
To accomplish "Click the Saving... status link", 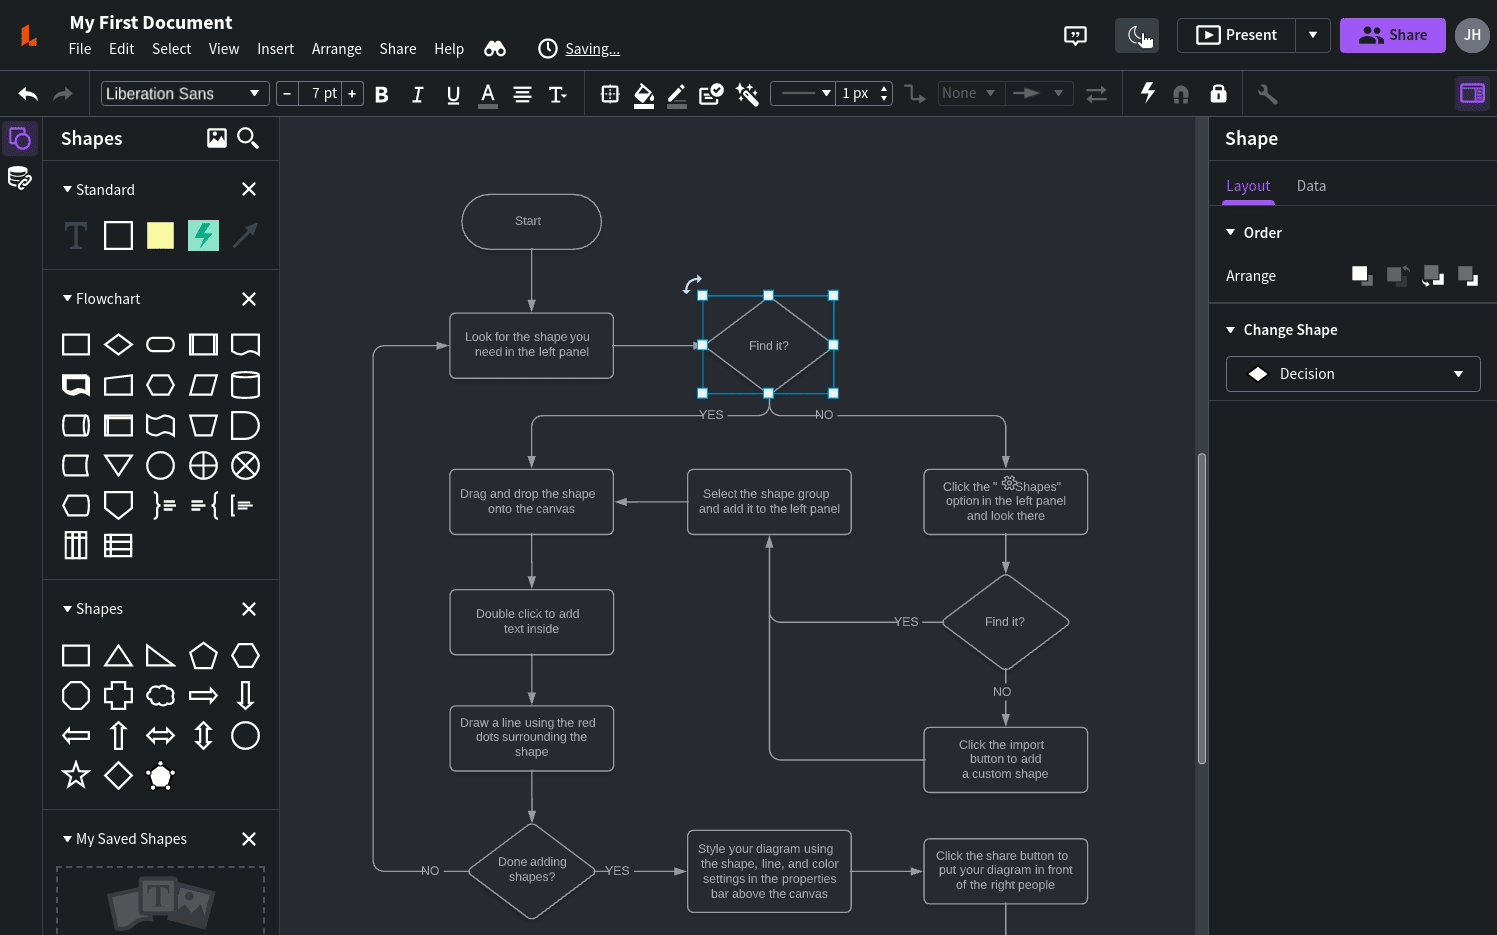I will point(592,49).
